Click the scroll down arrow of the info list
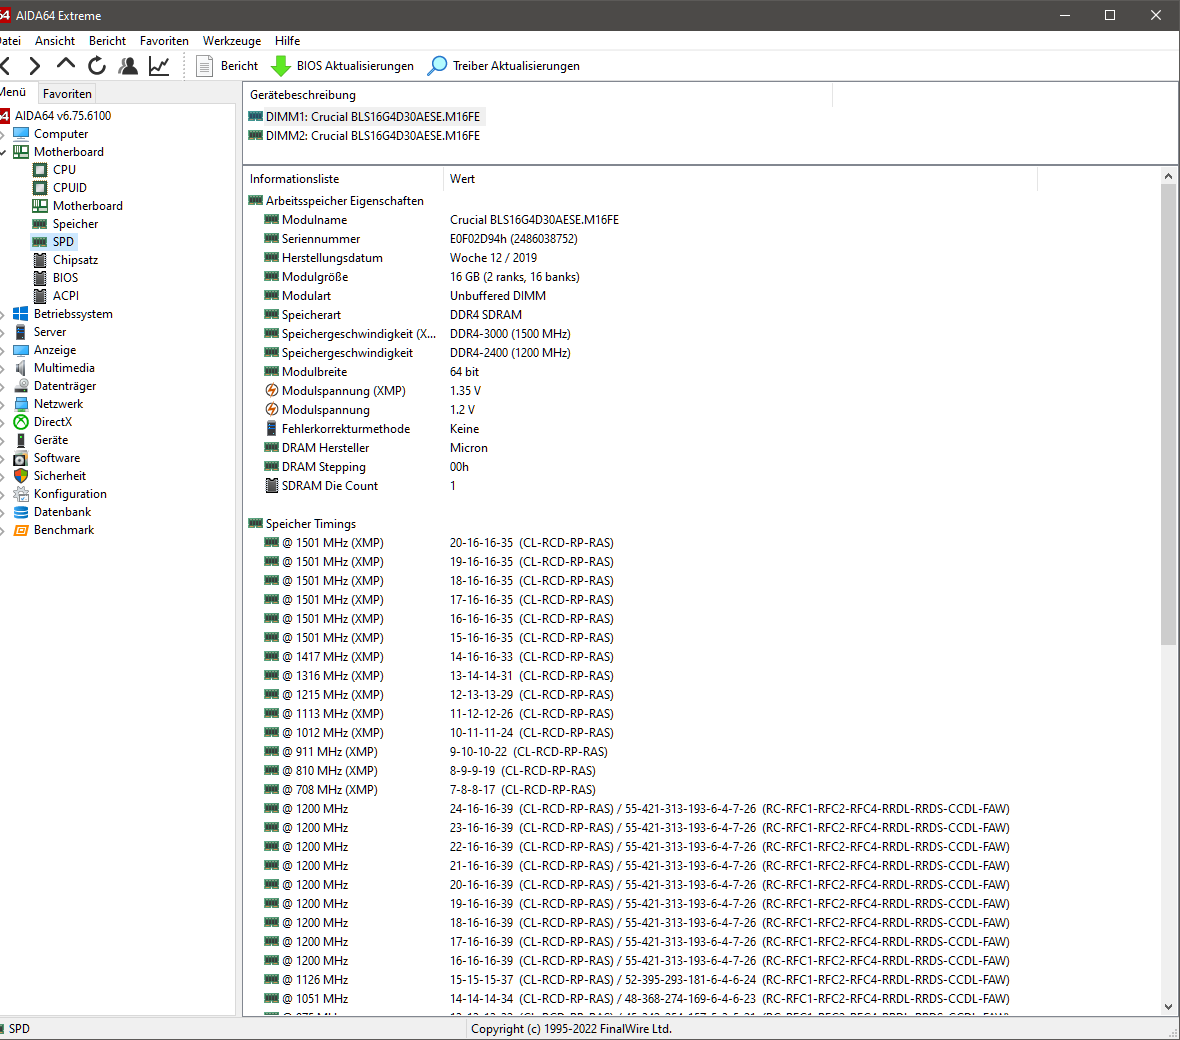 [1168, 1007]
